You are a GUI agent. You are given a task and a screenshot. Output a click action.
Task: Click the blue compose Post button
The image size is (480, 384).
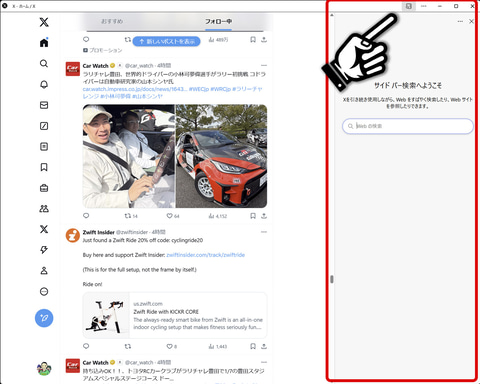click(44, 318)
